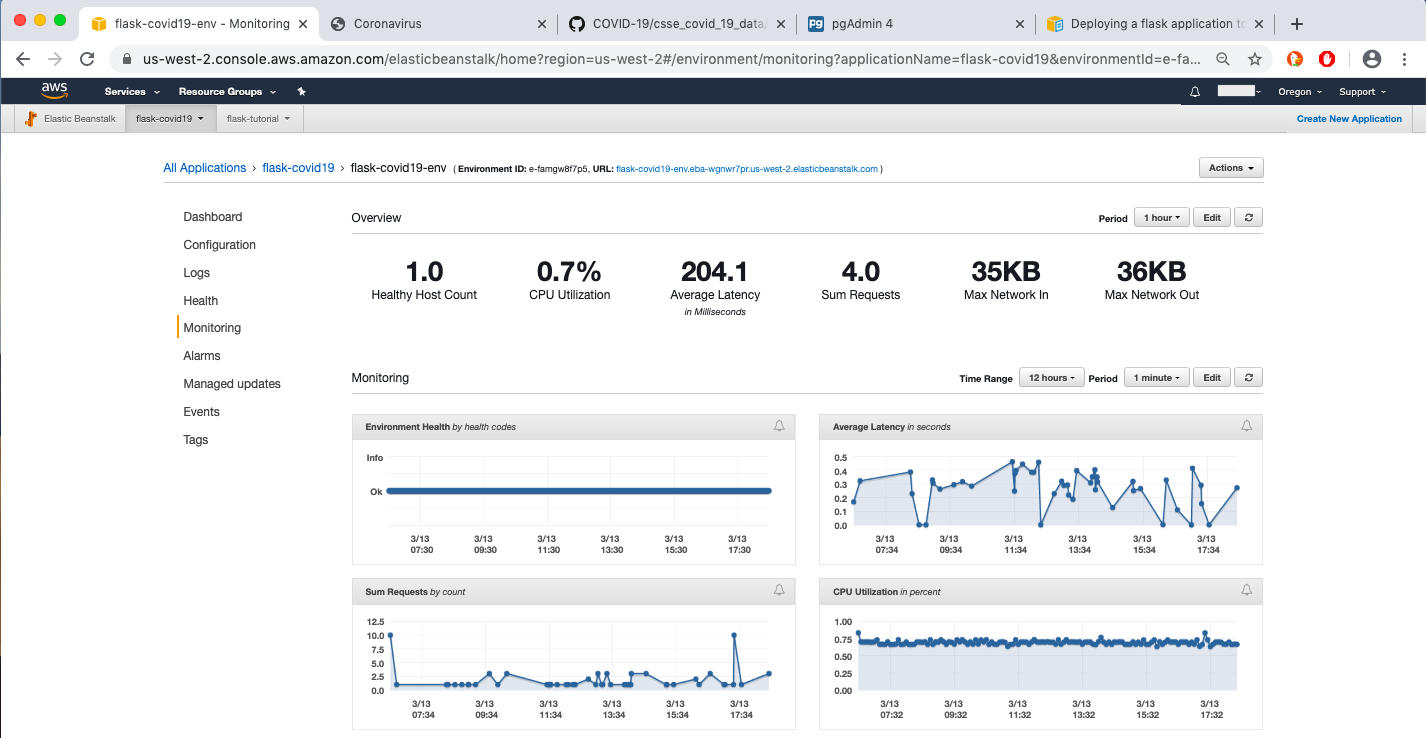Open the Chrome three-dot menu
Viewport: 1426px width, 738px height.
point(1404,59)
